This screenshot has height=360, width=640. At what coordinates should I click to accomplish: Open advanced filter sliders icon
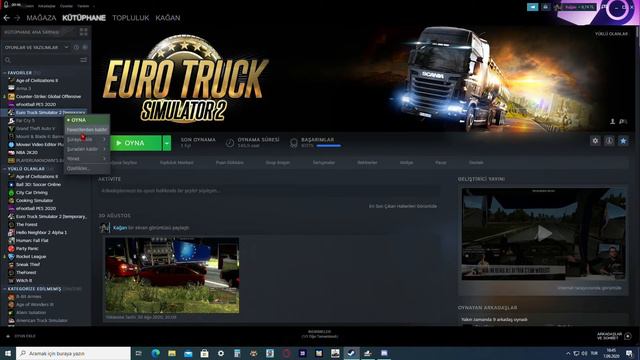tap(84, 60)
